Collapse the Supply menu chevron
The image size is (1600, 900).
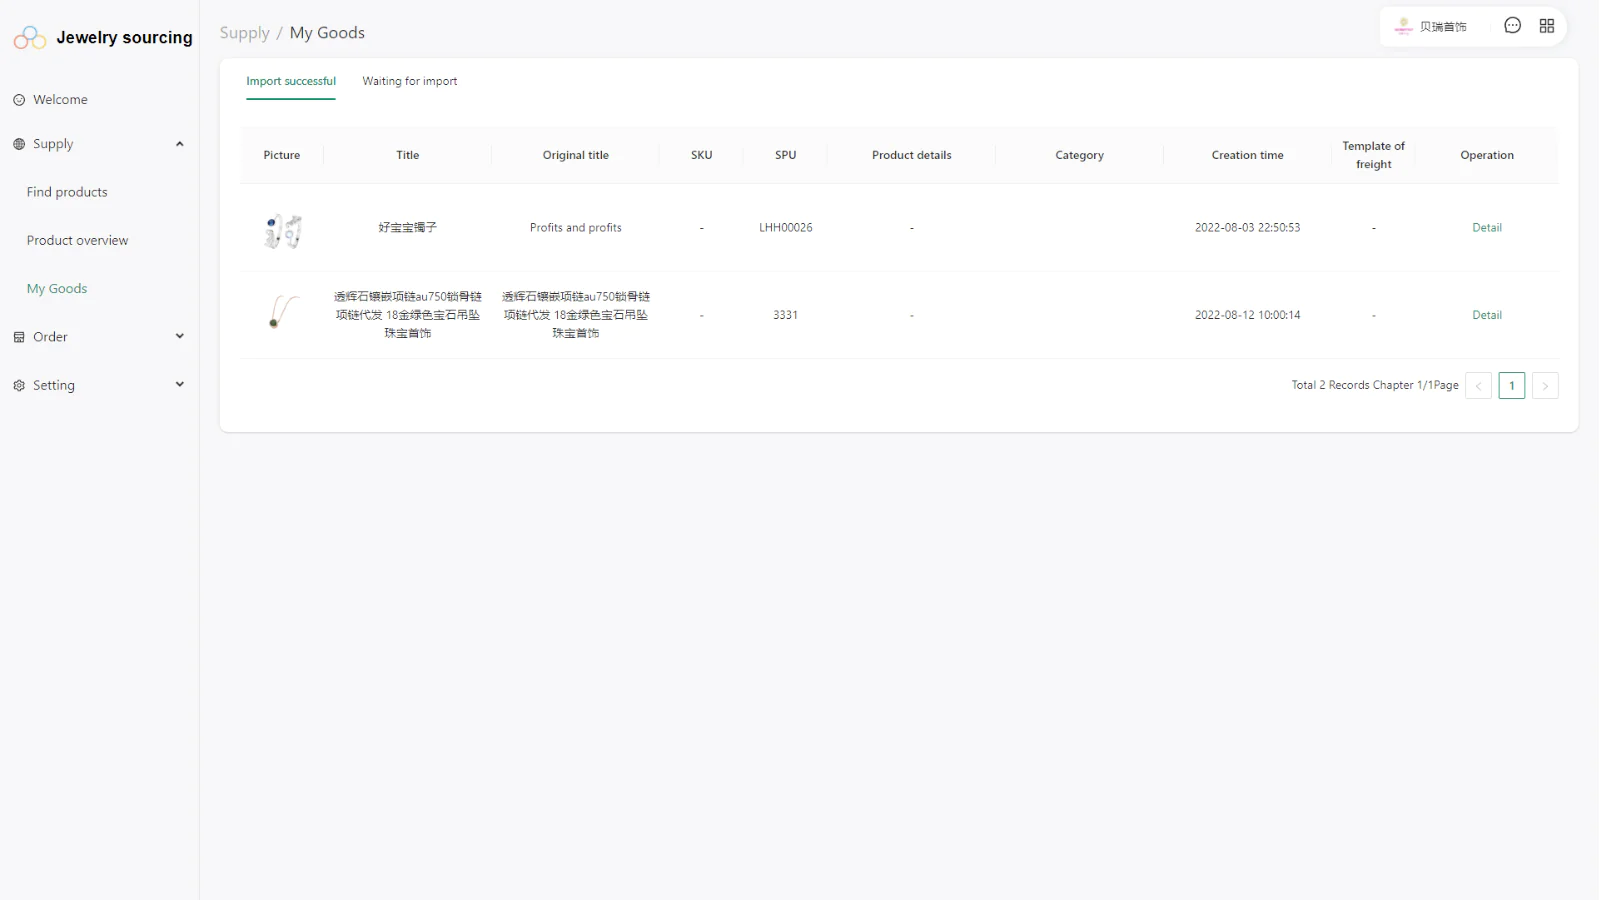(x=180, y=144)
